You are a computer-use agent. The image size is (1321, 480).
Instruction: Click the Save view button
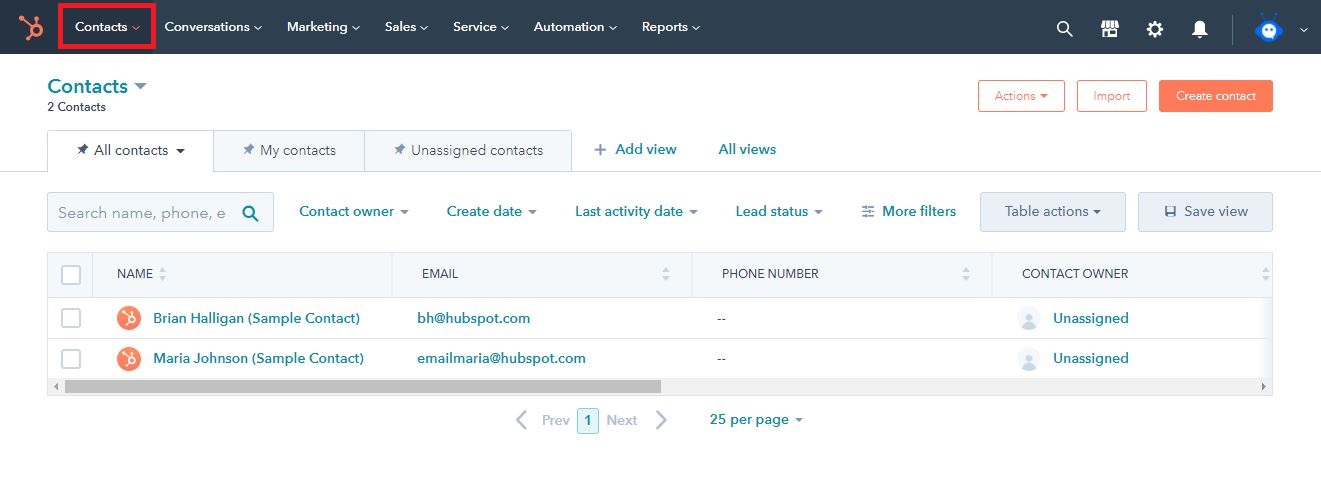pyautogui.click(x=1206, y=212)
